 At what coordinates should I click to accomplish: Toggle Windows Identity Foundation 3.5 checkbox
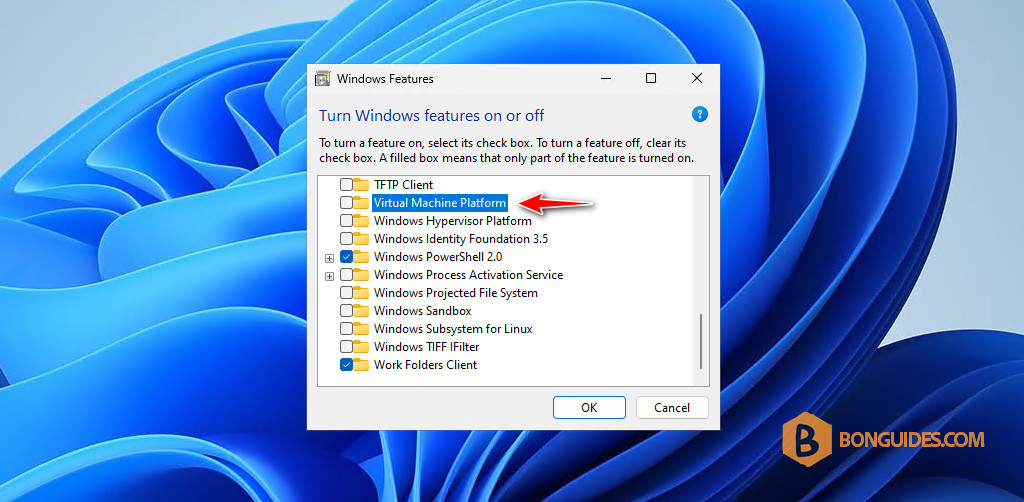(x=346, y=239)
